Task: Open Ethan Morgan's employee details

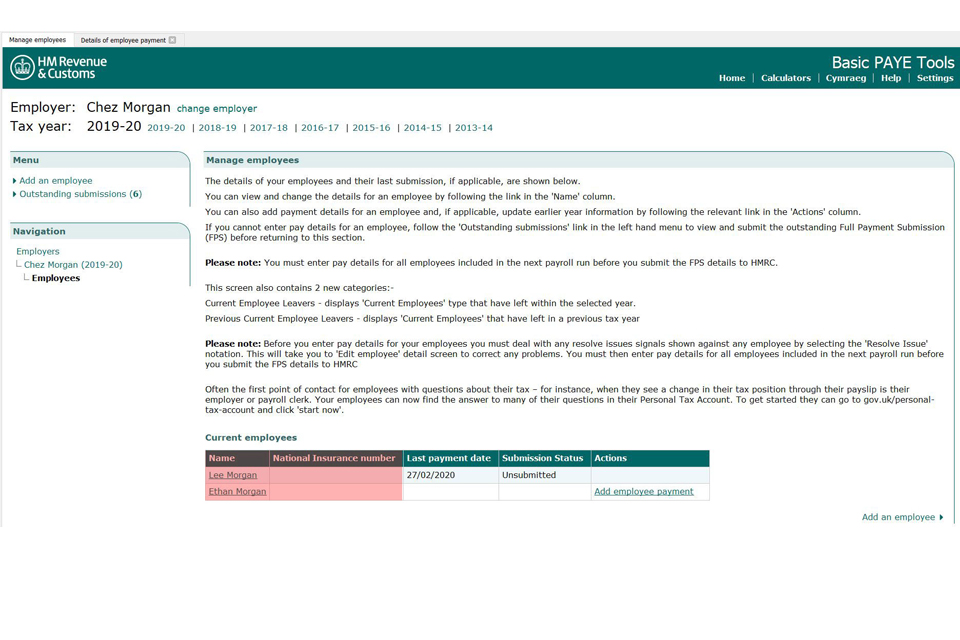Action: [x=236, y=491]
